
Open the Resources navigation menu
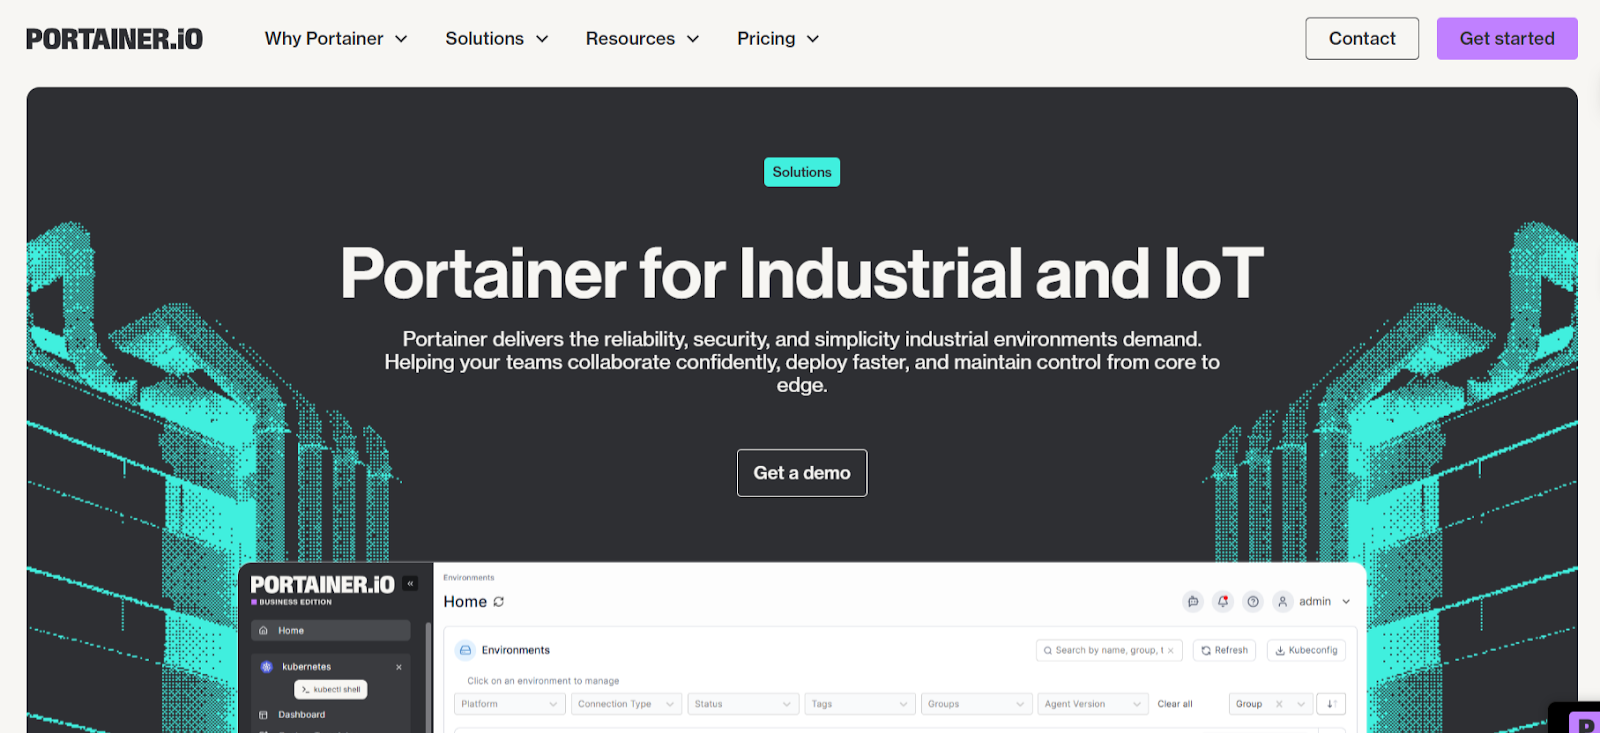tap(642, 39)
